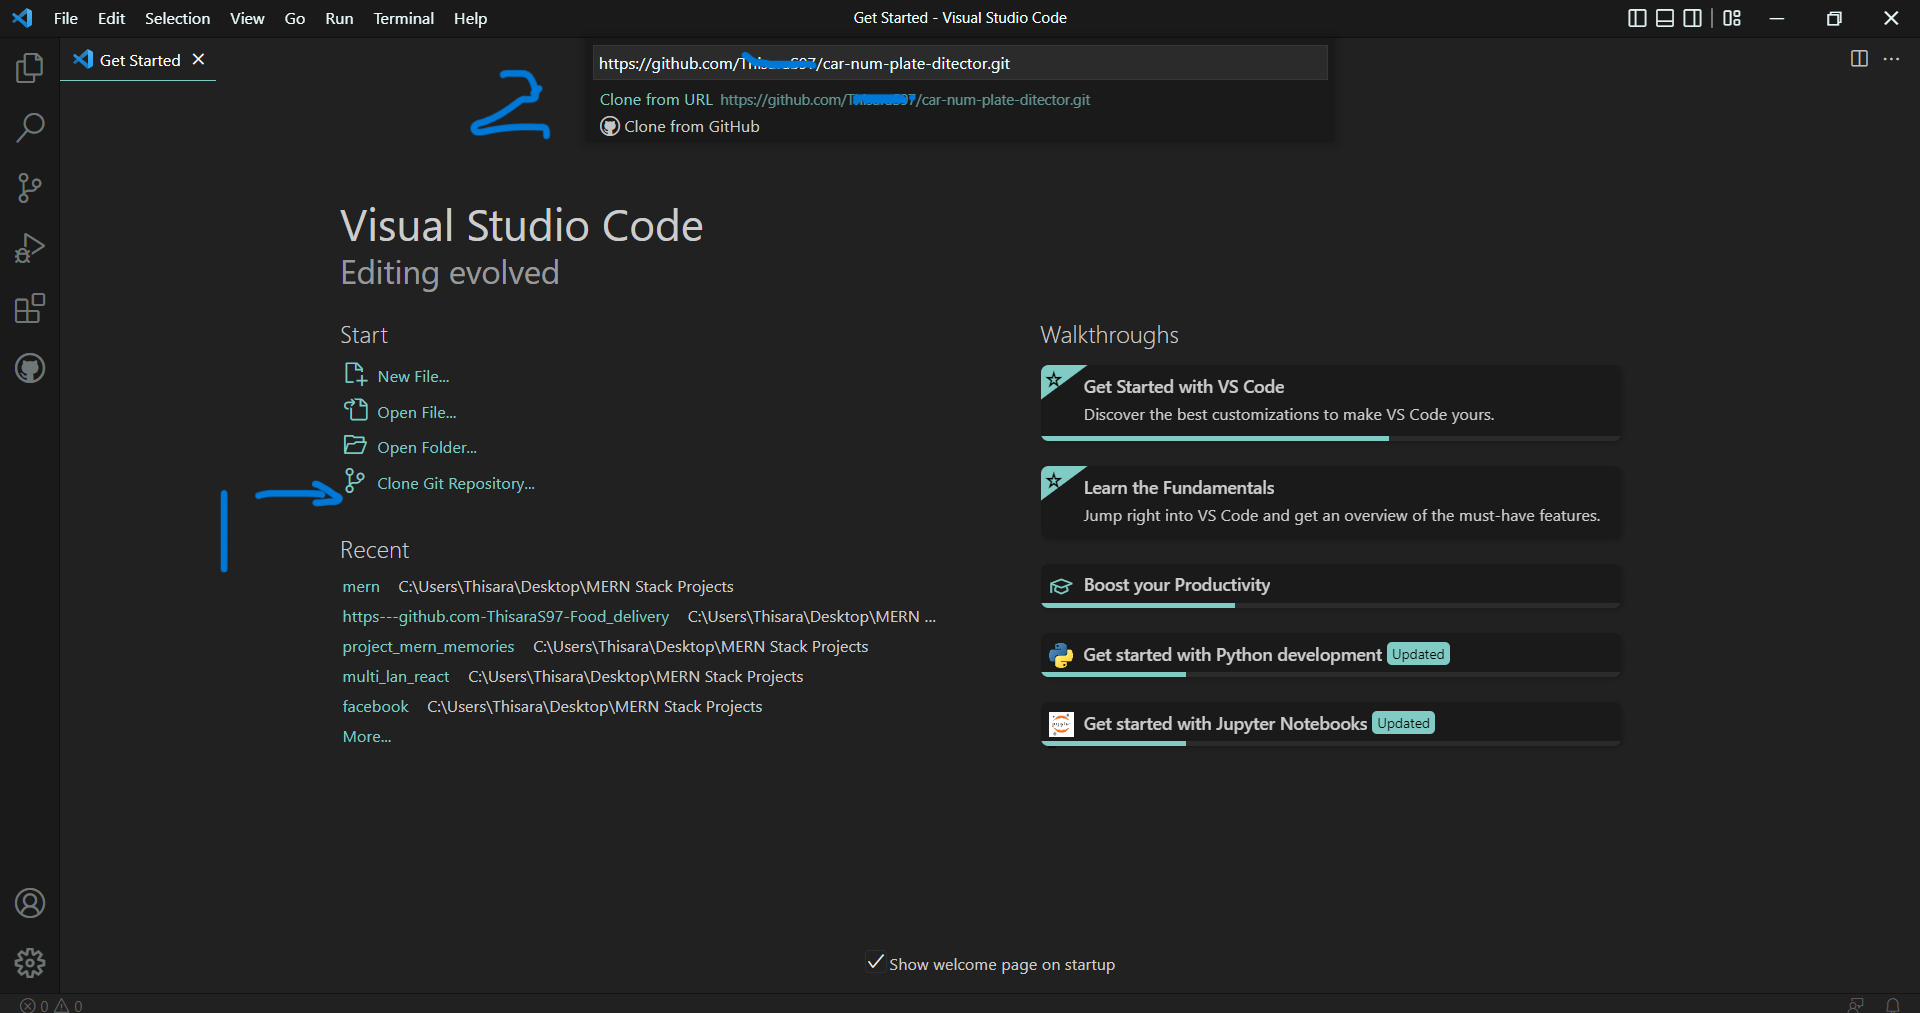Click the Updated badge on Jupyter walkthrough
This screenshot has height=1013, width=1920.
pyautogui.click(x=1404, y=723)
